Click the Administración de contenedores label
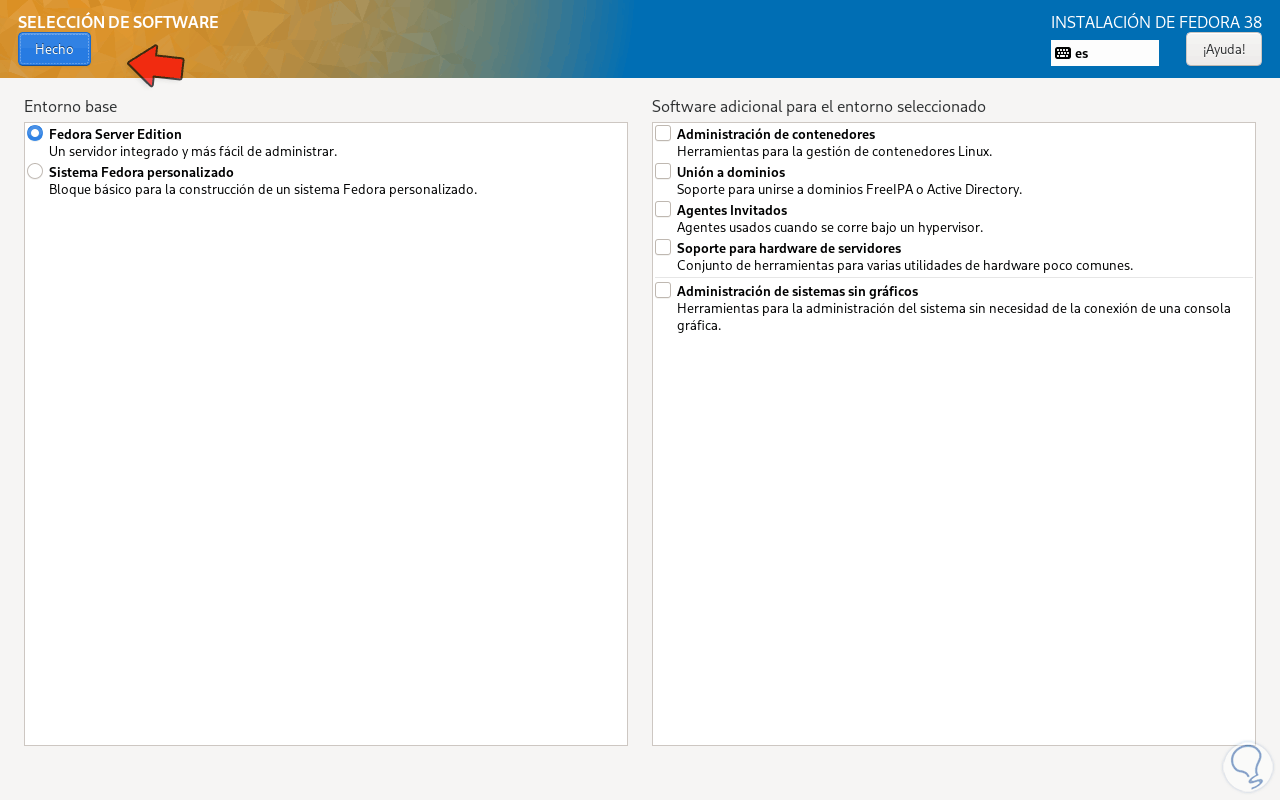The height and width of the screenshot is (800, 1280). click(x=776, y=134)
